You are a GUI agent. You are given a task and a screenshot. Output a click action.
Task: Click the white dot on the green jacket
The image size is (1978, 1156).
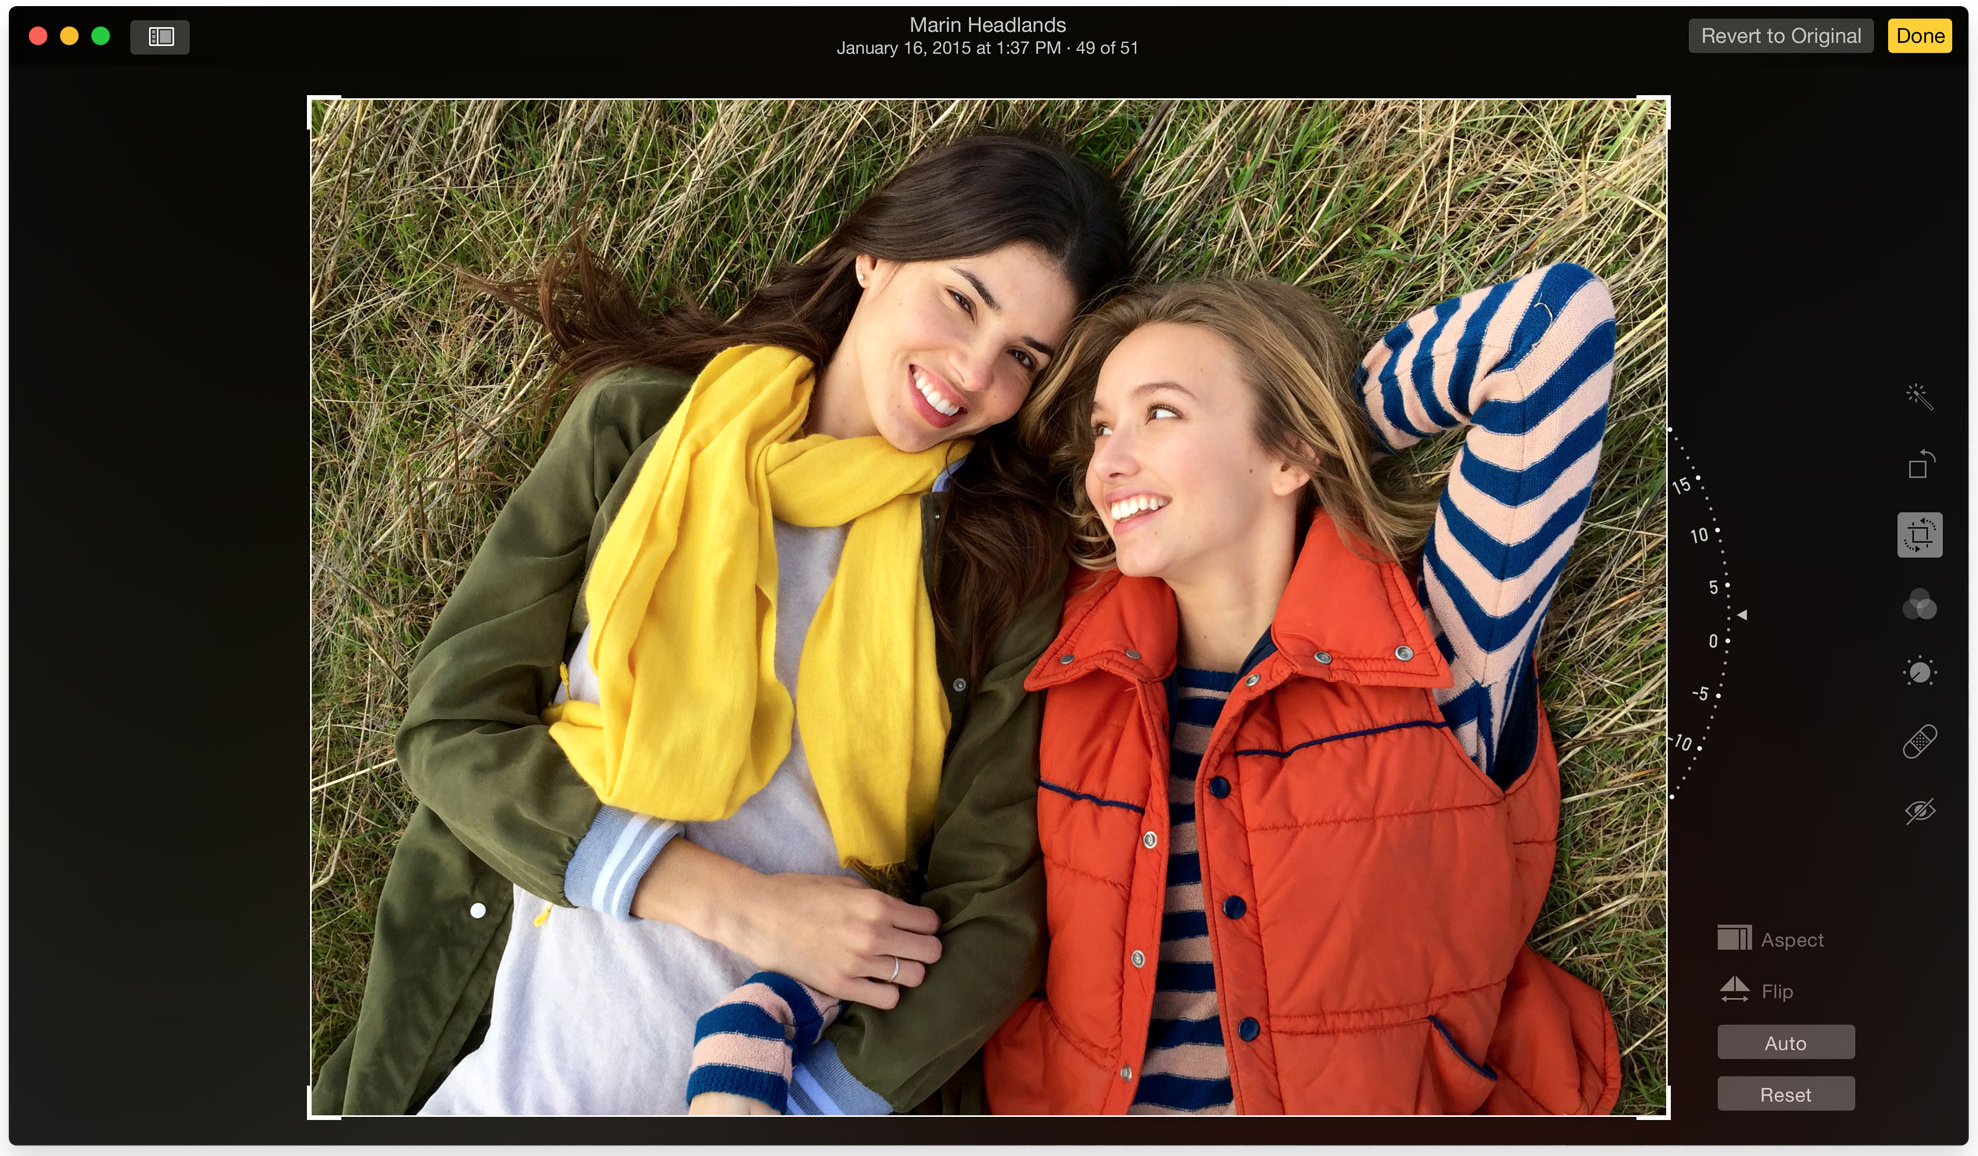(478, 909)
